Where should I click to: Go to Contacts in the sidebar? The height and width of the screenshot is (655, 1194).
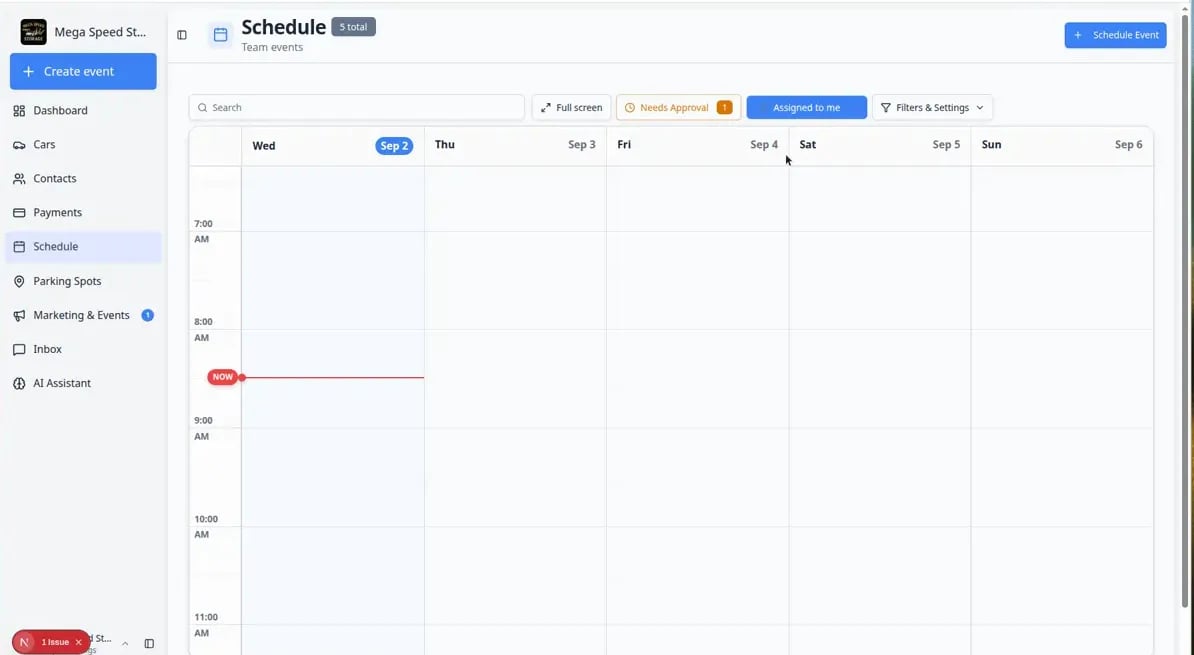(83, 178)
